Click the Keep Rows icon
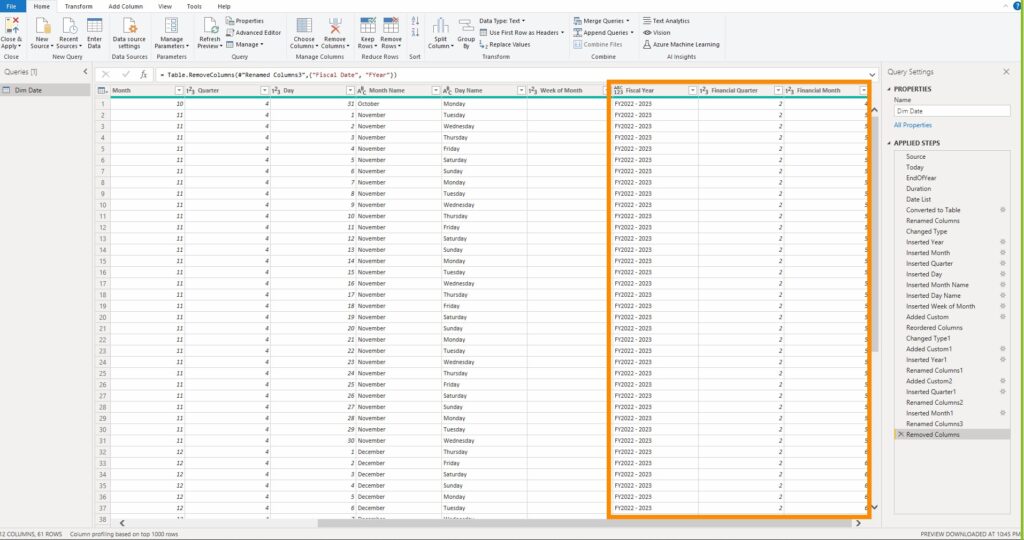 tap(368, 26)
